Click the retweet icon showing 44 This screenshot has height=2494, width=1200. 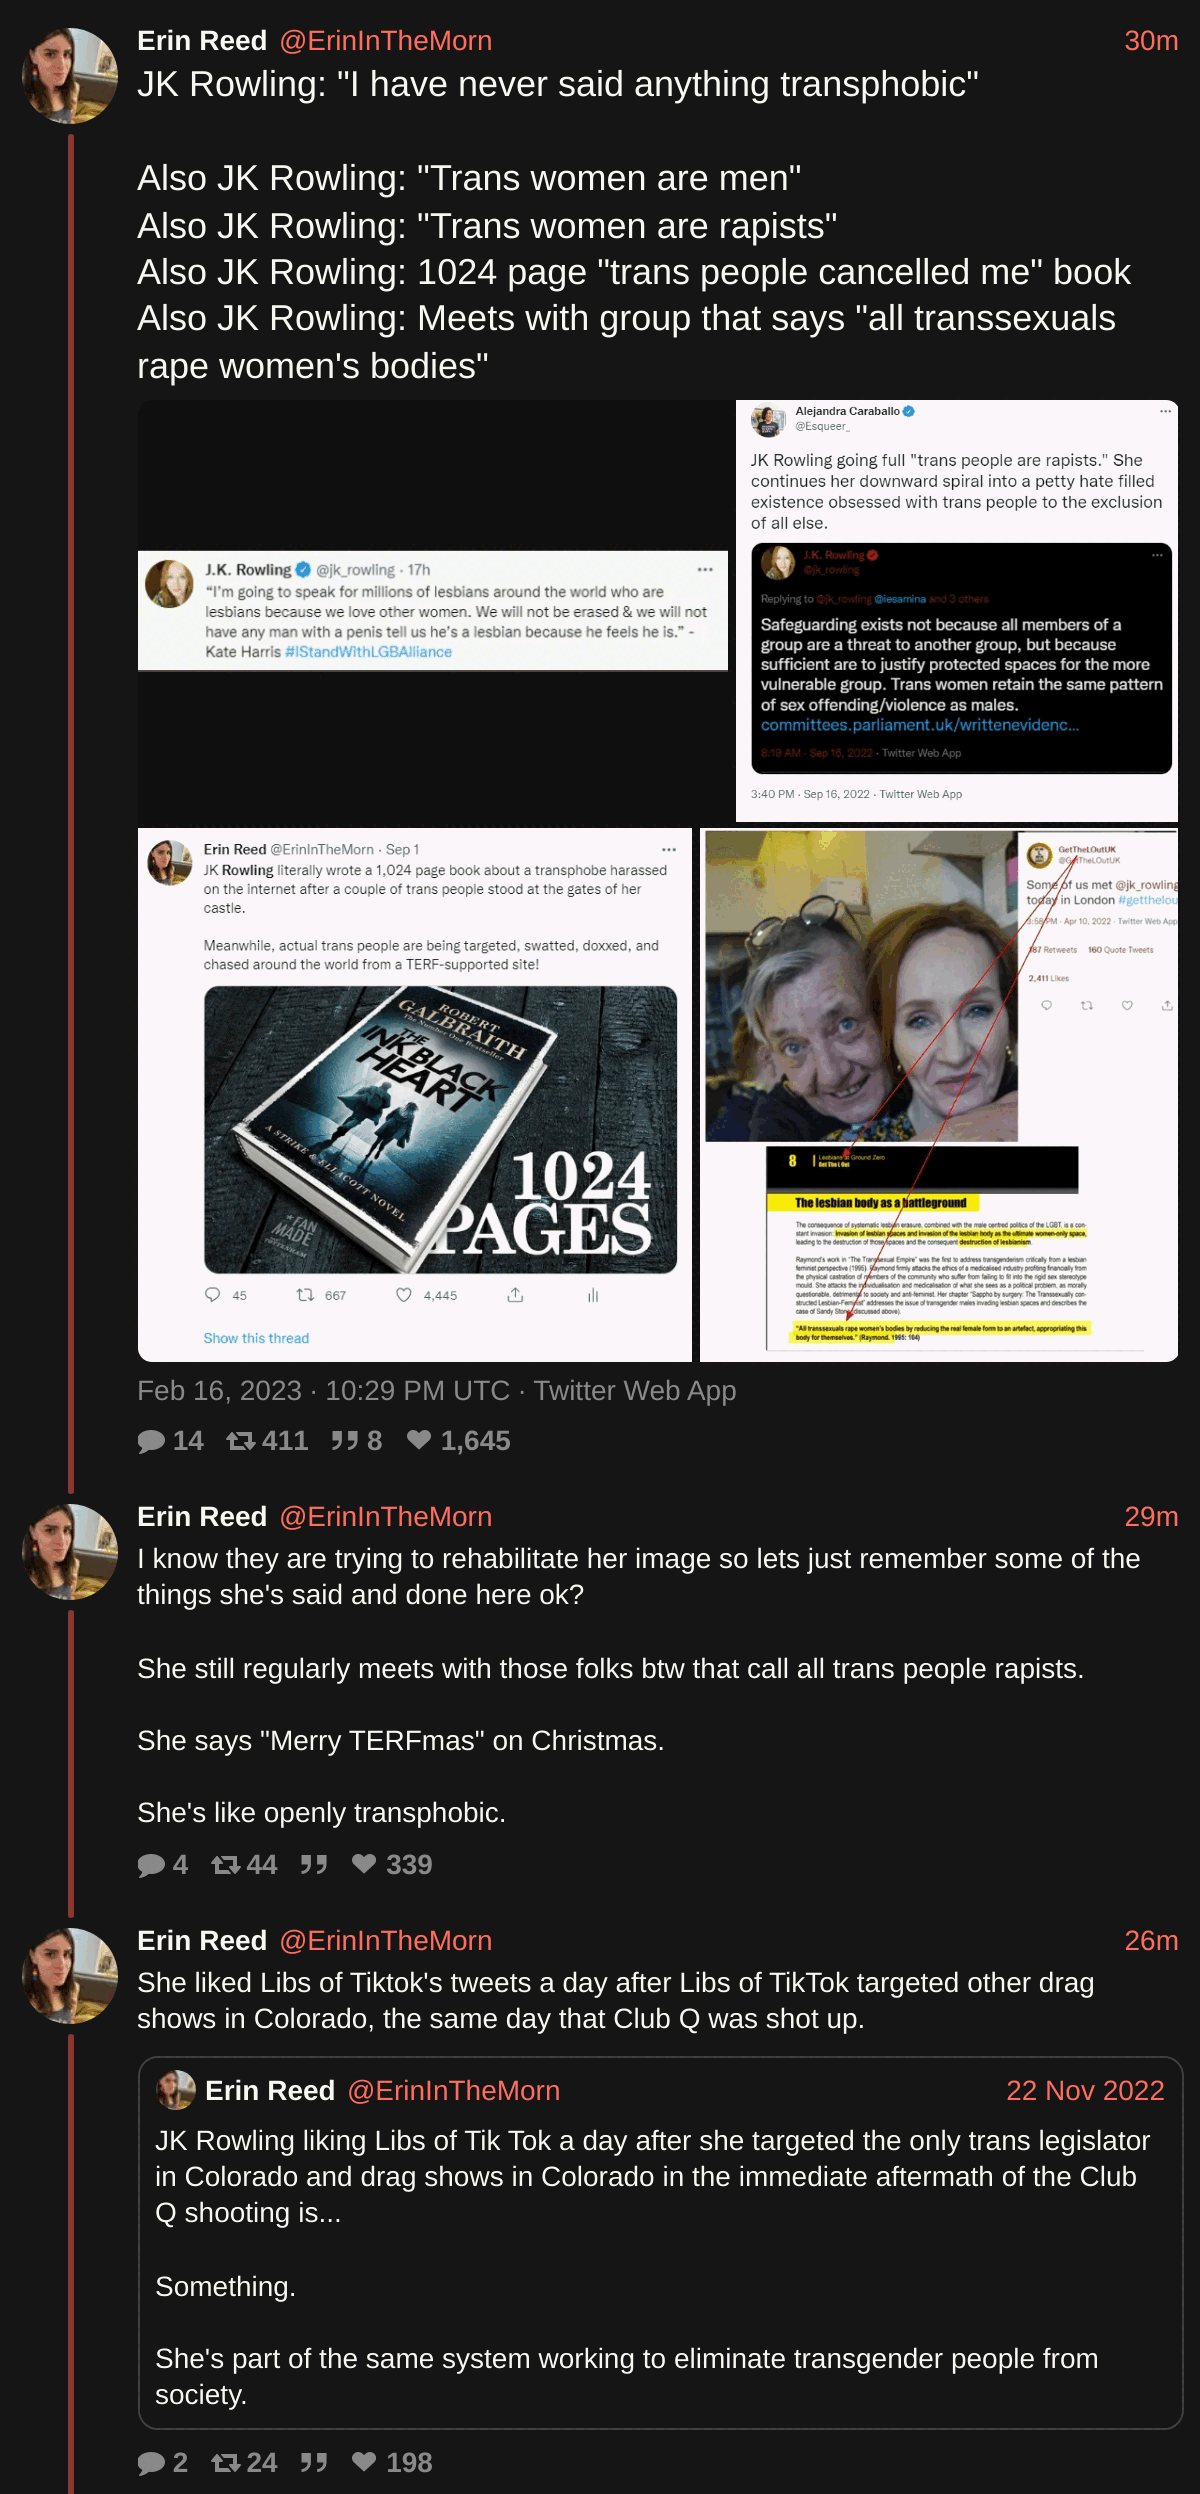pyautogui.click(x=225, y=1865)
